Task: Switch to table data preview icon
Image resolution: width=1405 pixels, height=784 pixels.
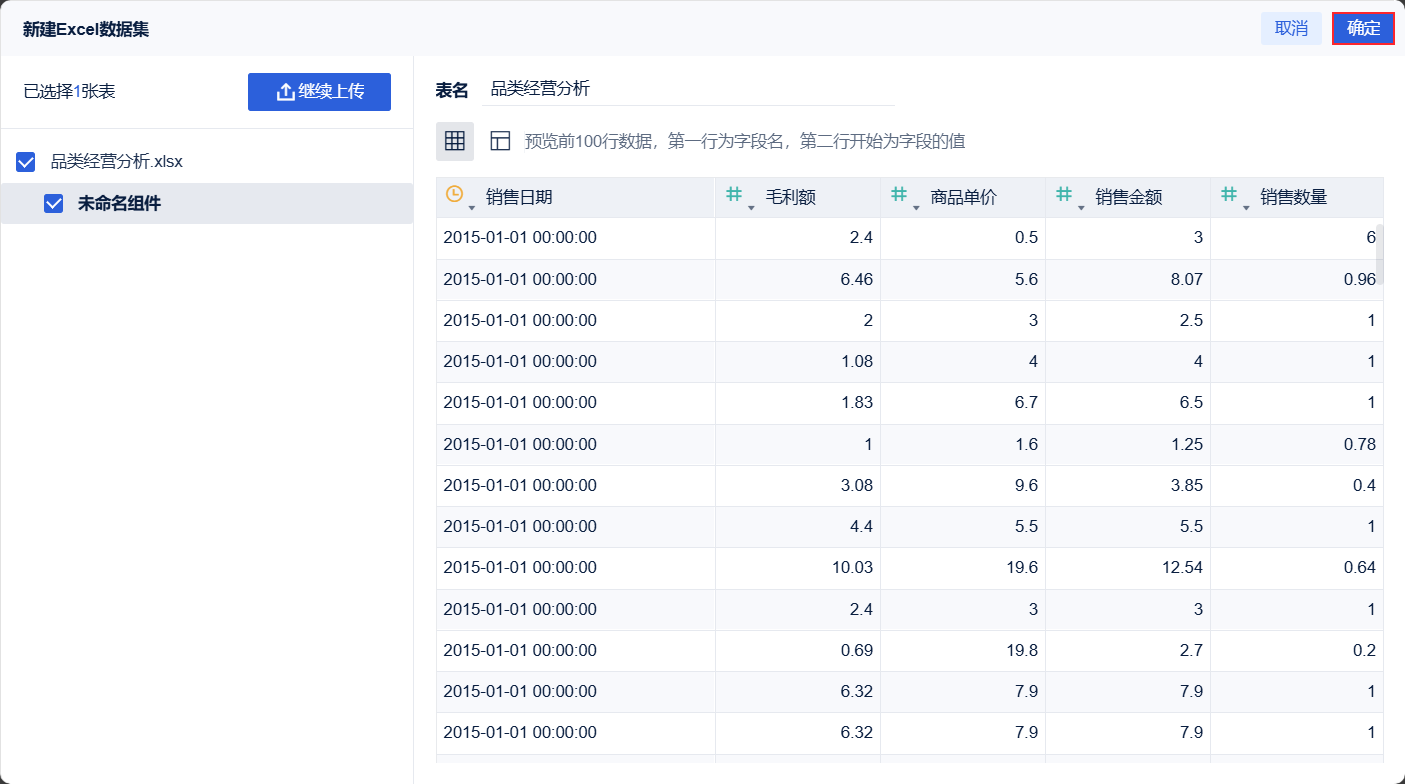Action: pyautogui.click(x=455, y=141)
